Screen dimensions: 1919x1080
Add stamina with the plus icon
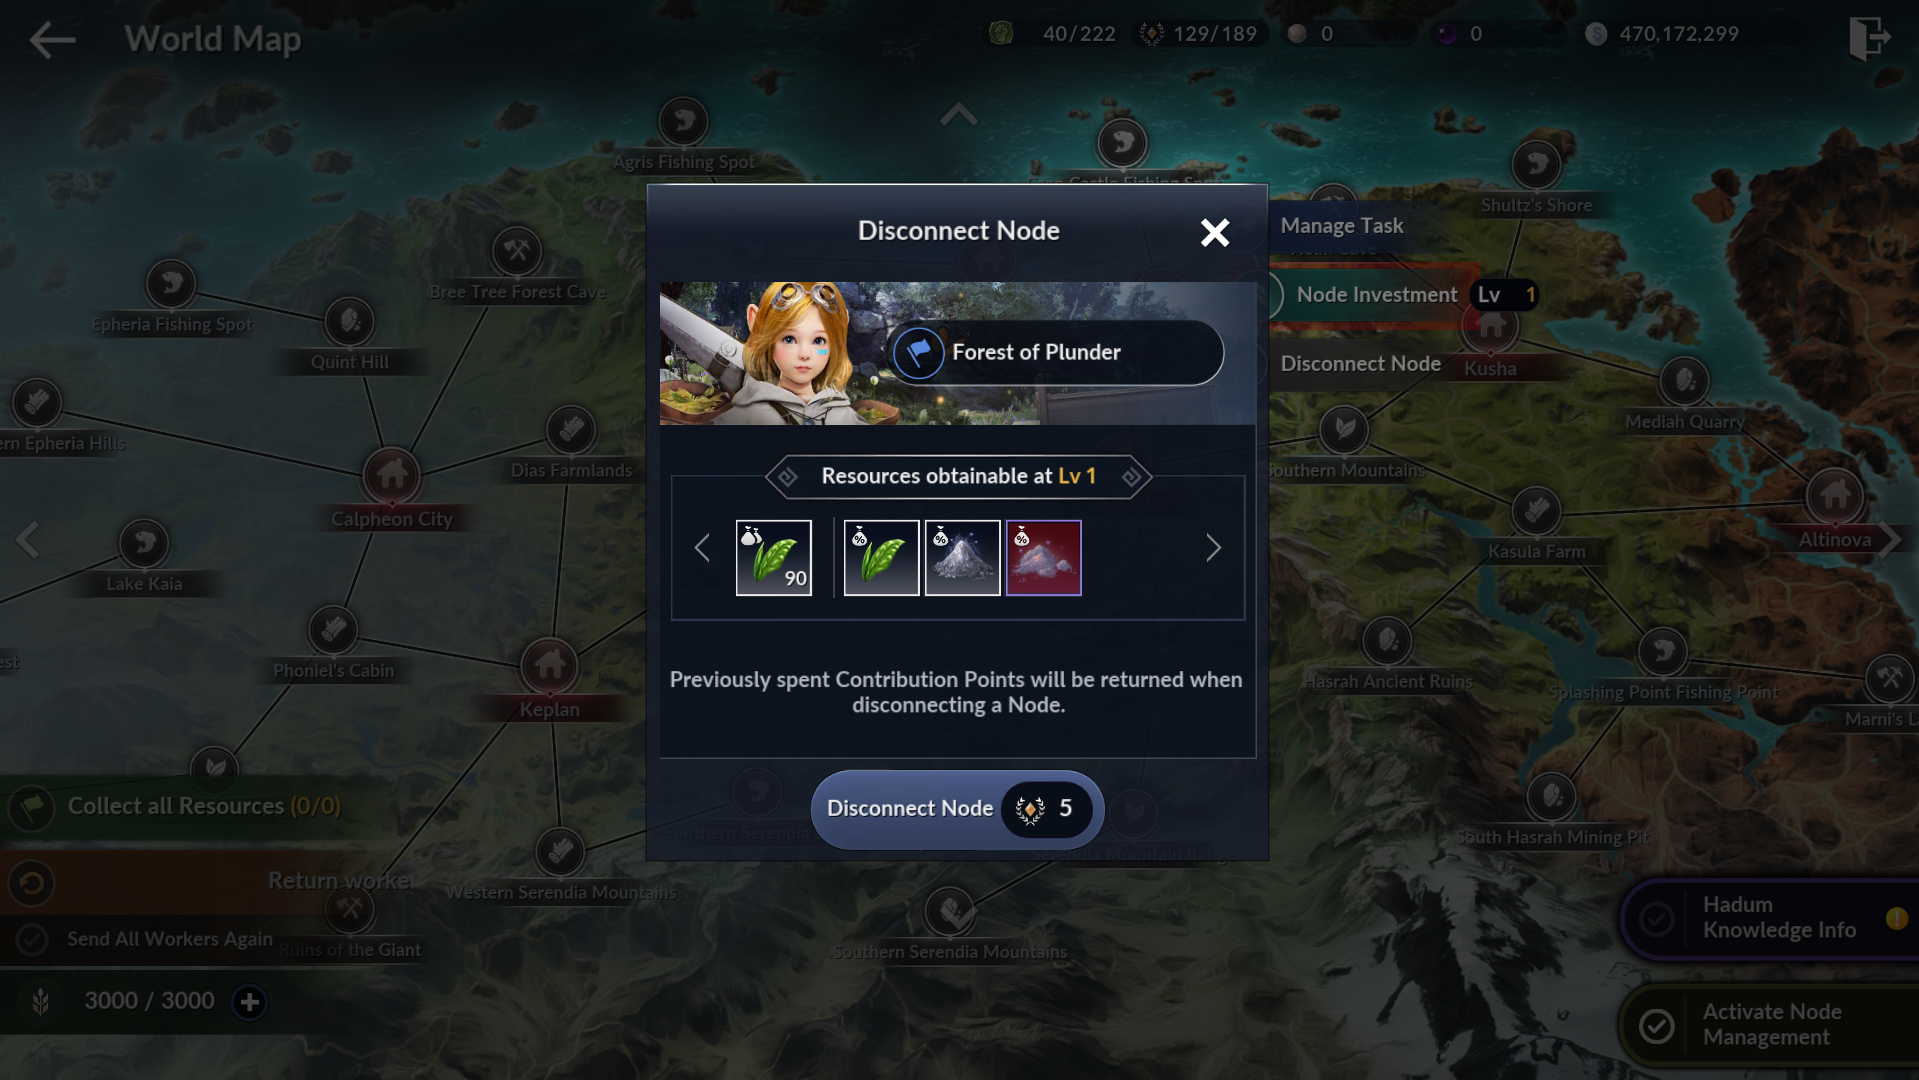tap(249, 1001)
